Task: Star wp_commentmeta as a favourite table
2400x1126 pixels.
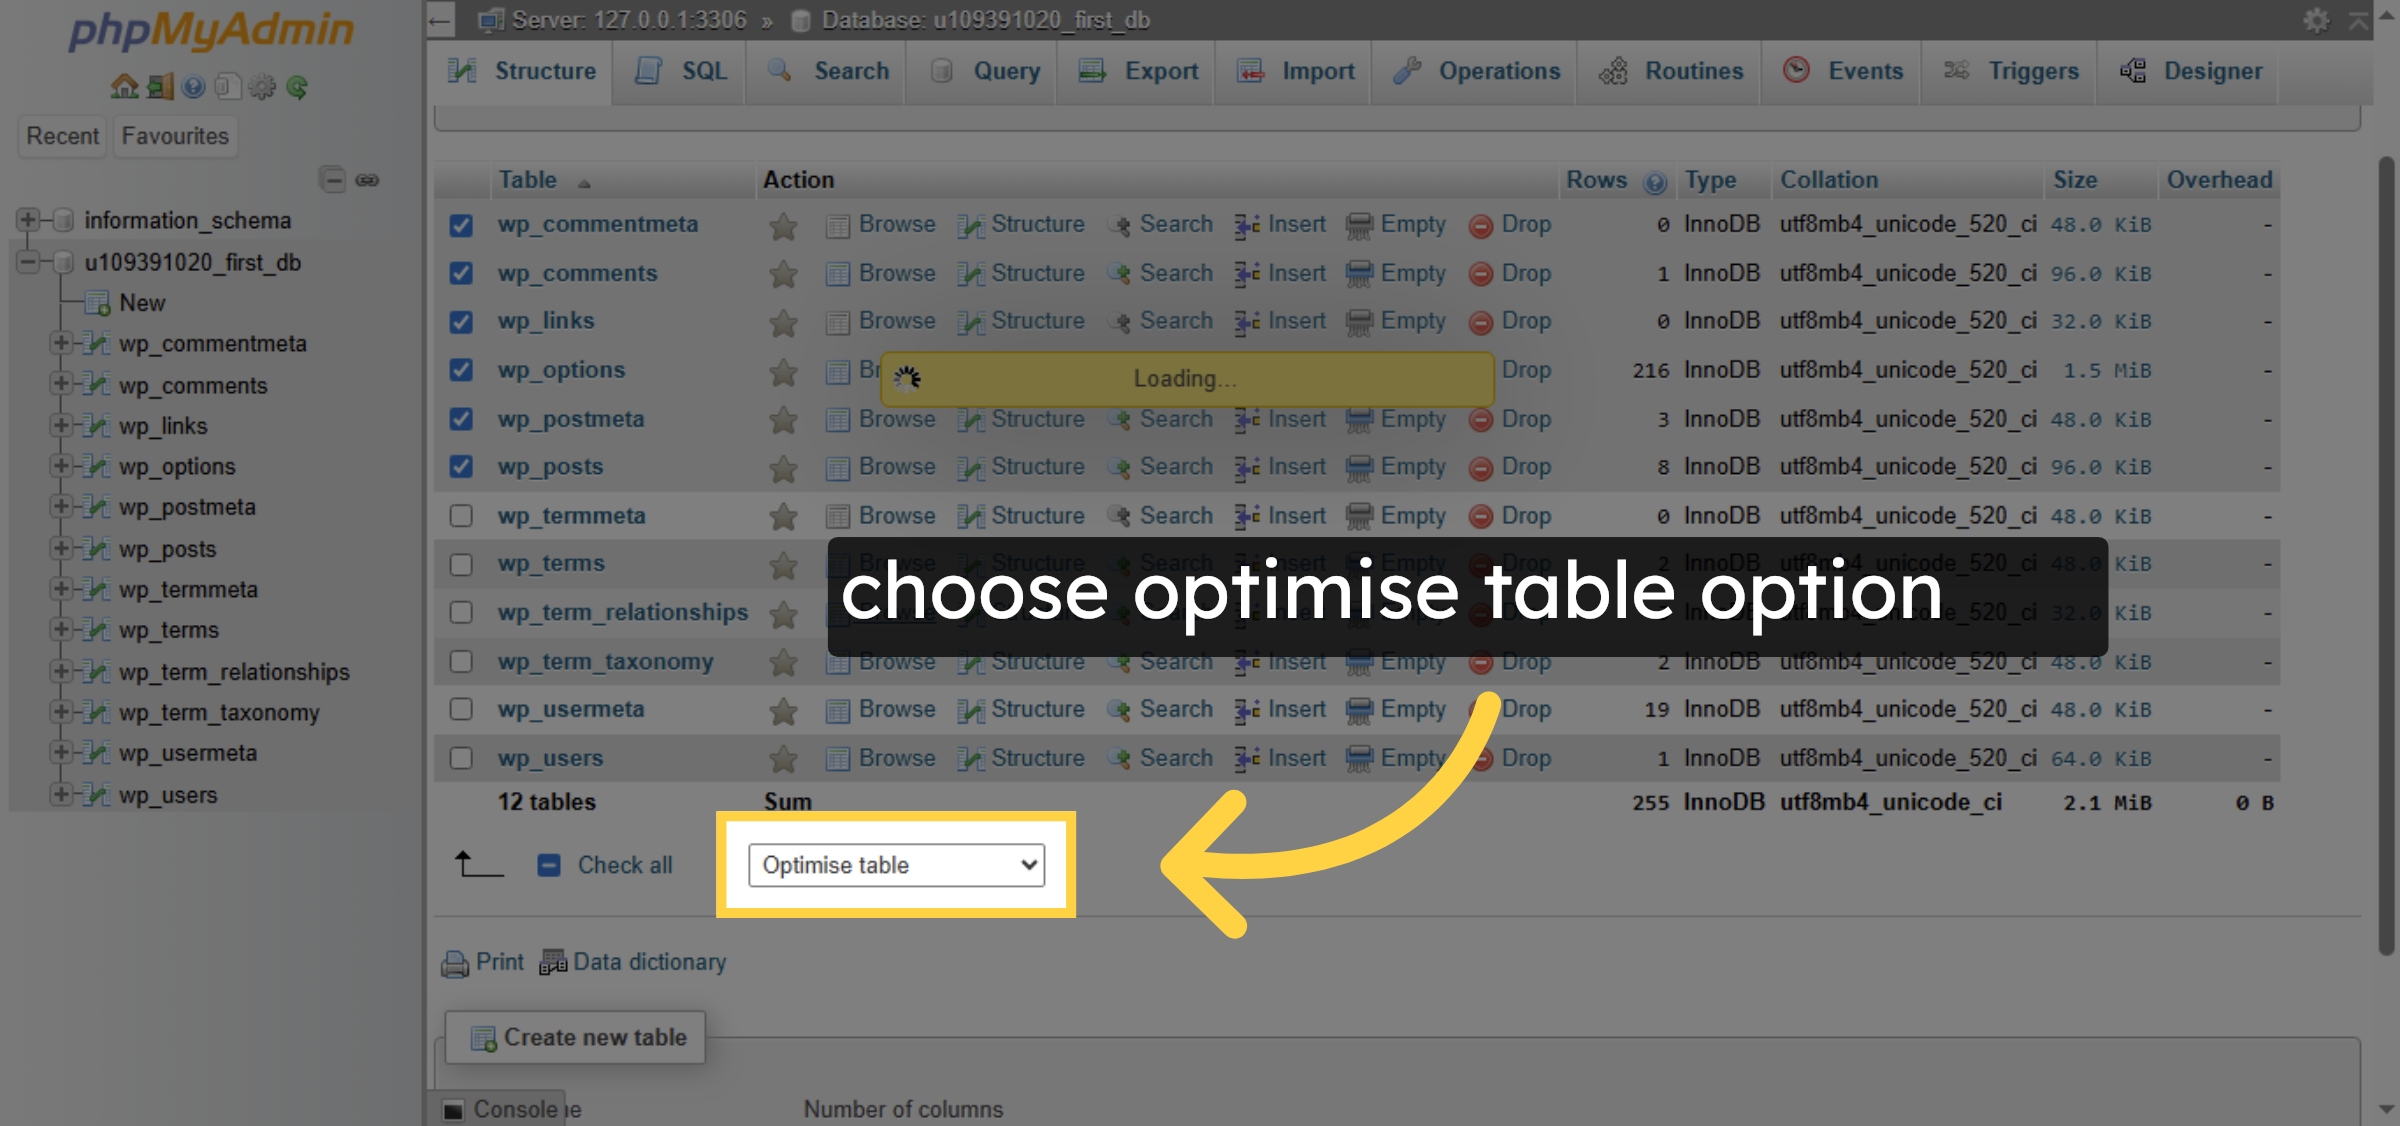Action: pyautogui.click(x=783, y=224)
